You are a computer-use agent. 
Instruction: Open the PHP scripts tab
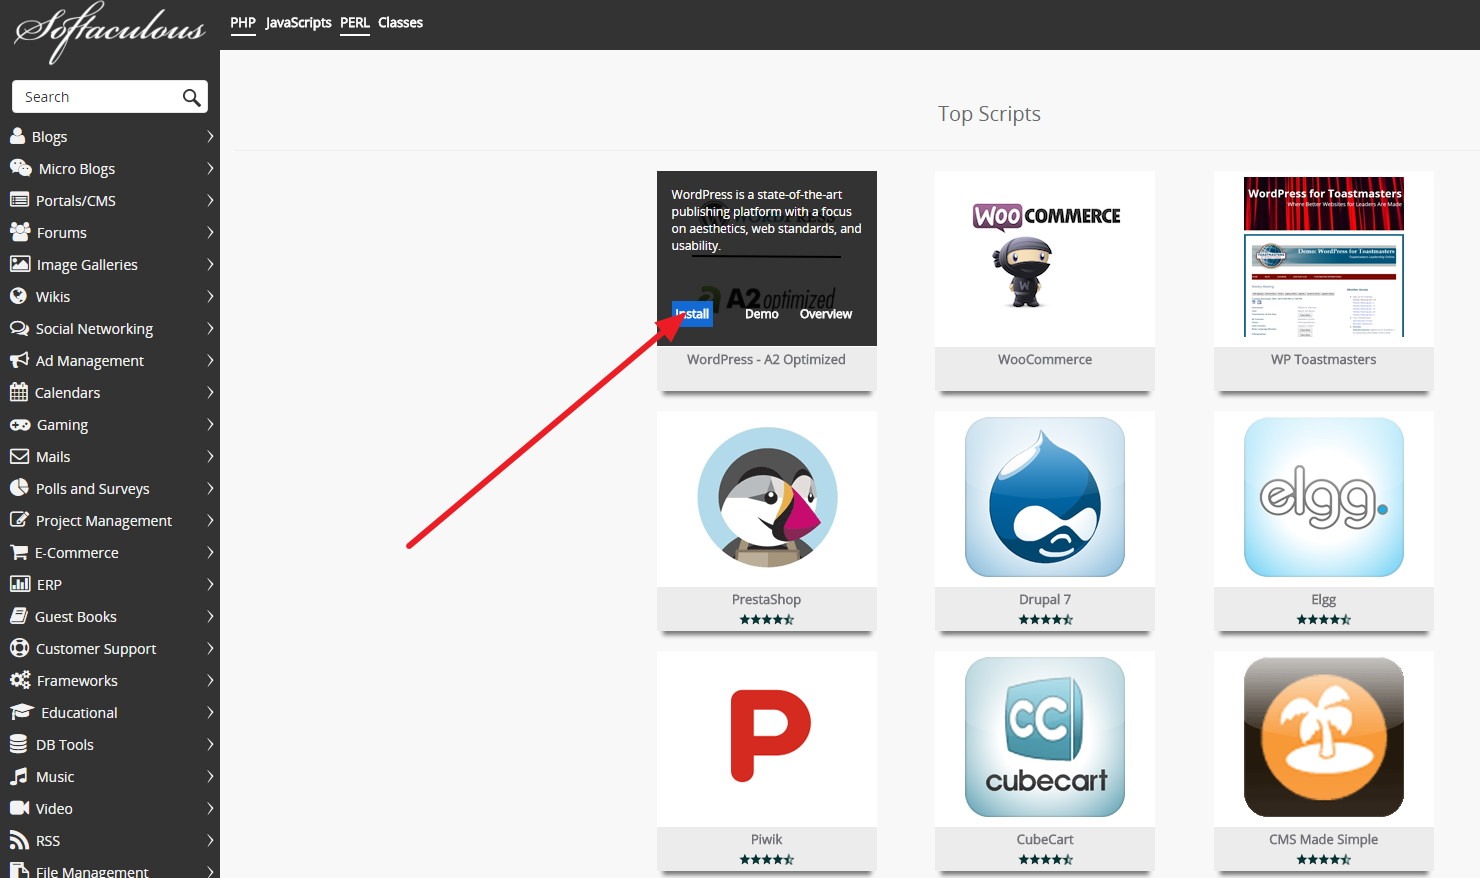(x=243, y=23)
